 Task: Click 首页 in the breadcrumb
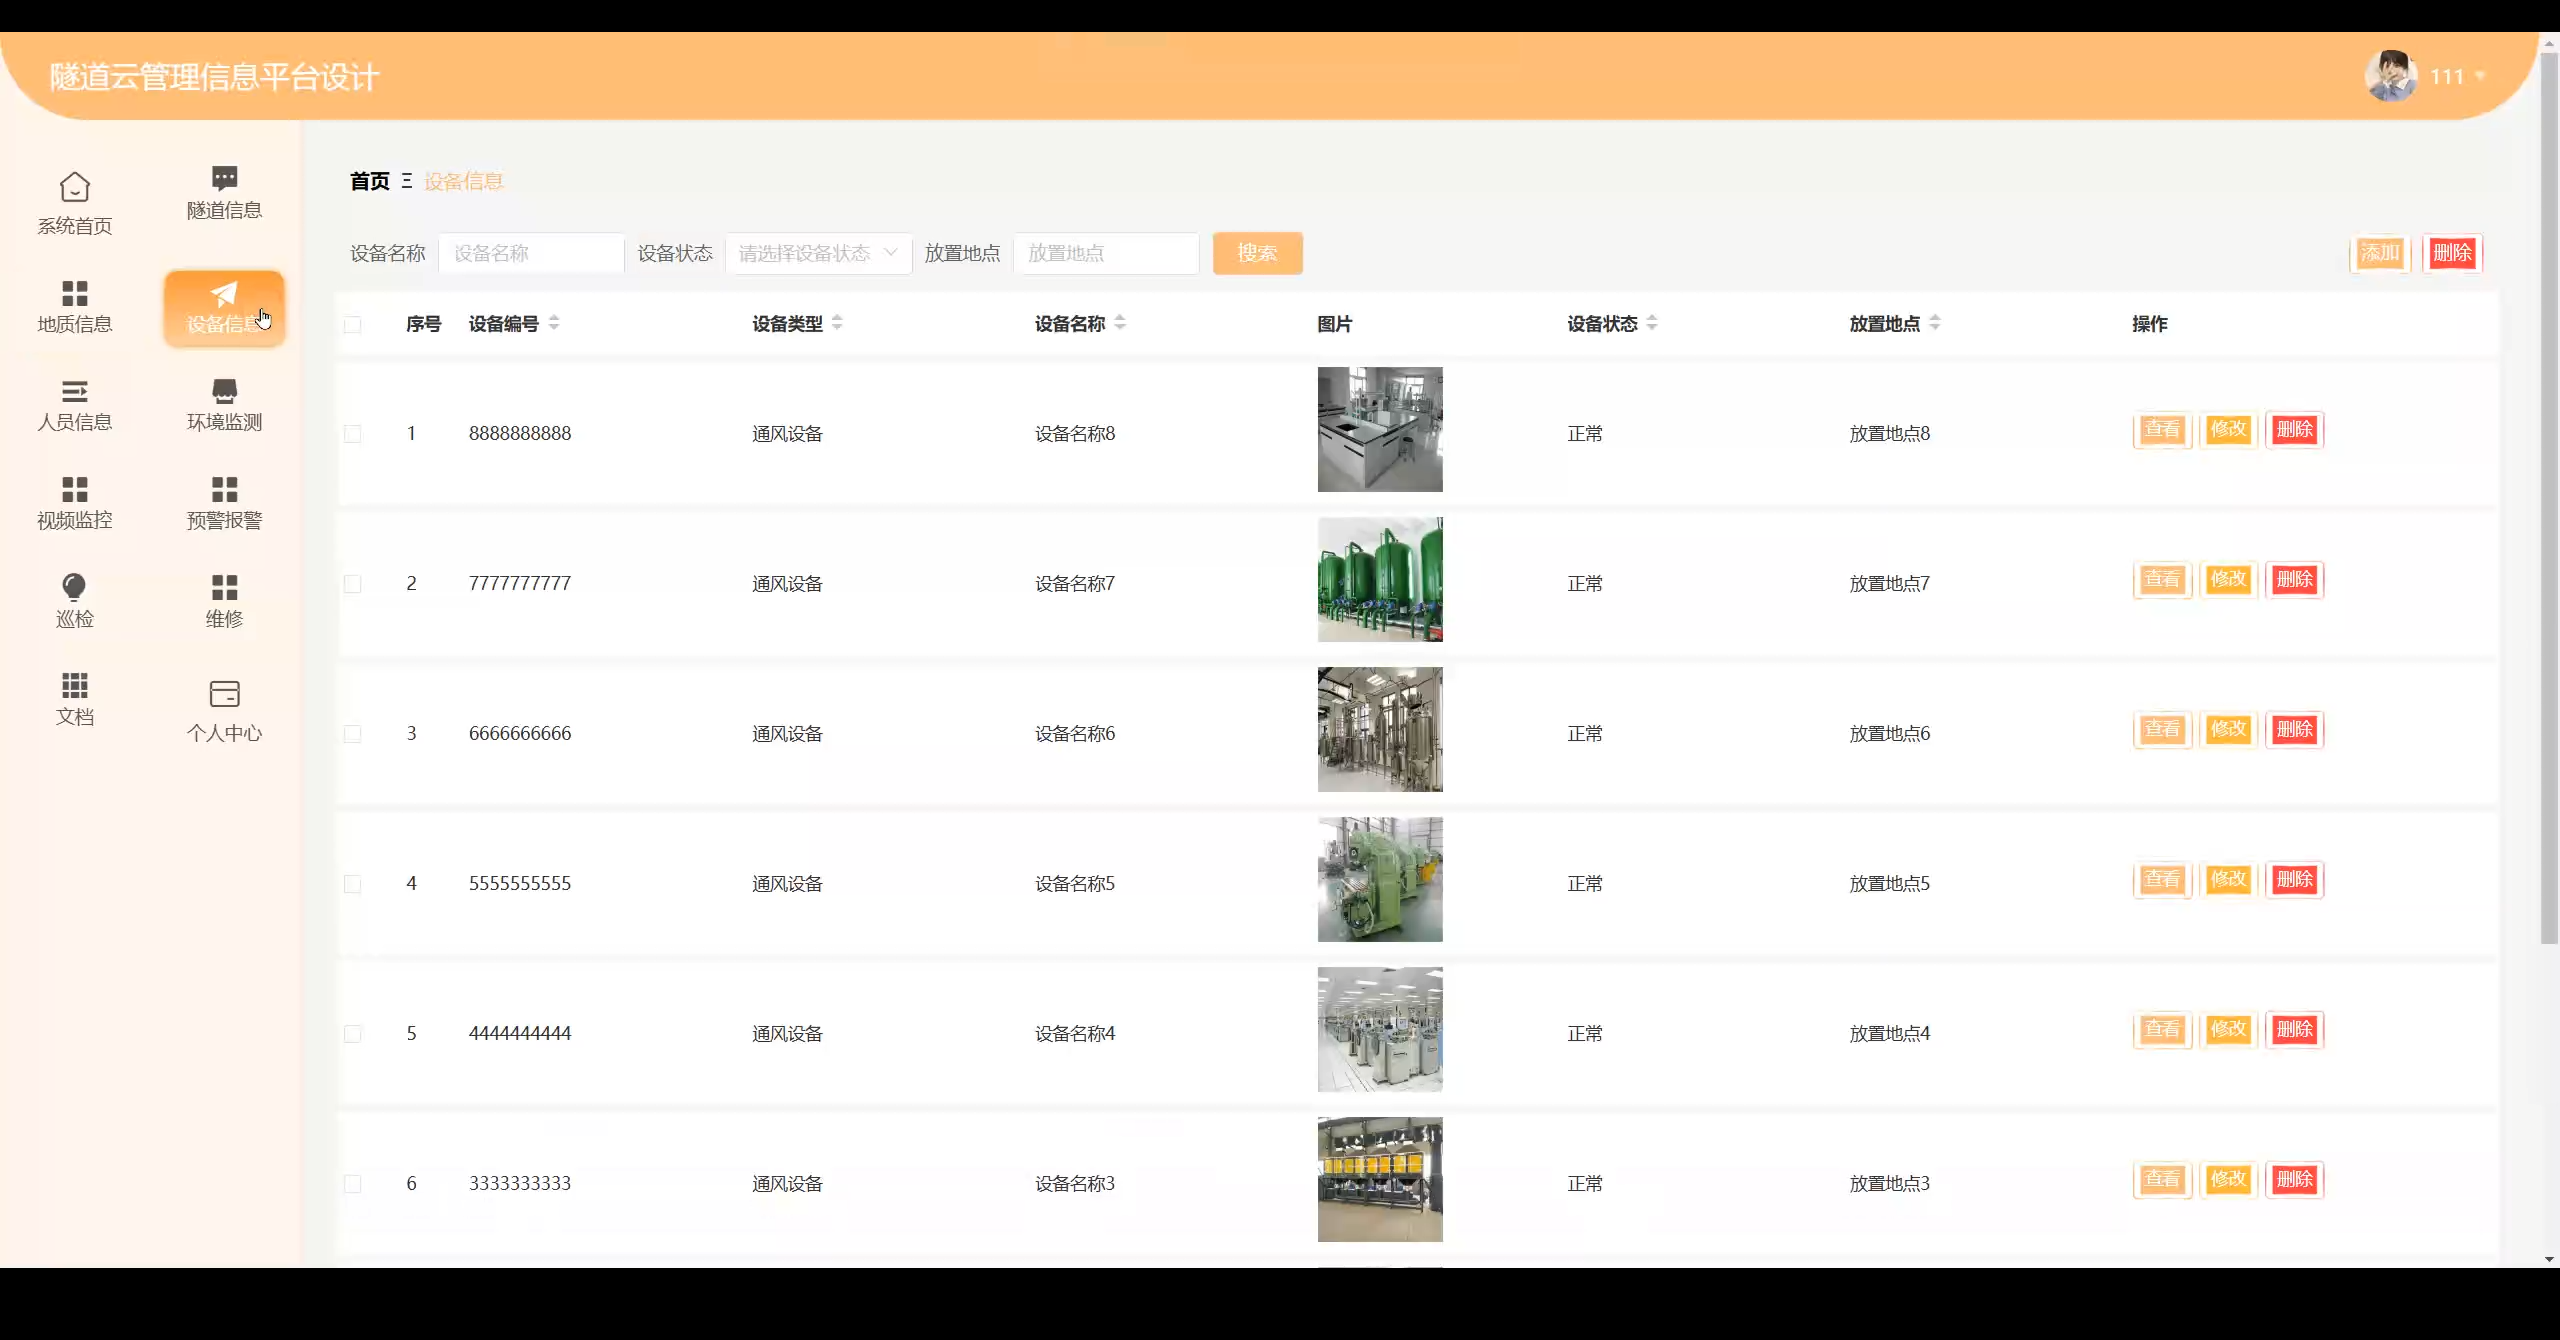pos(369,181)
